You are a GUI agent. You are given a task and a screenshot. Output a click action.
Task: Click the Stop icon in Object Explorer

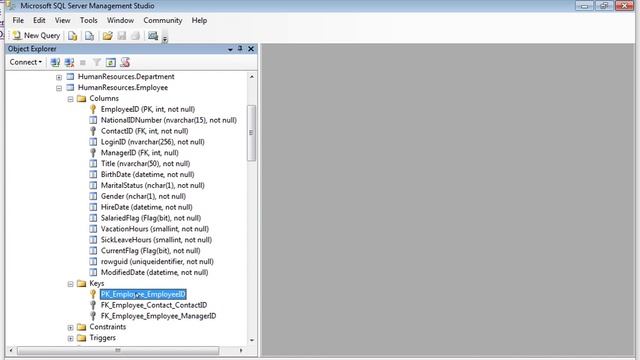point(83,62)
